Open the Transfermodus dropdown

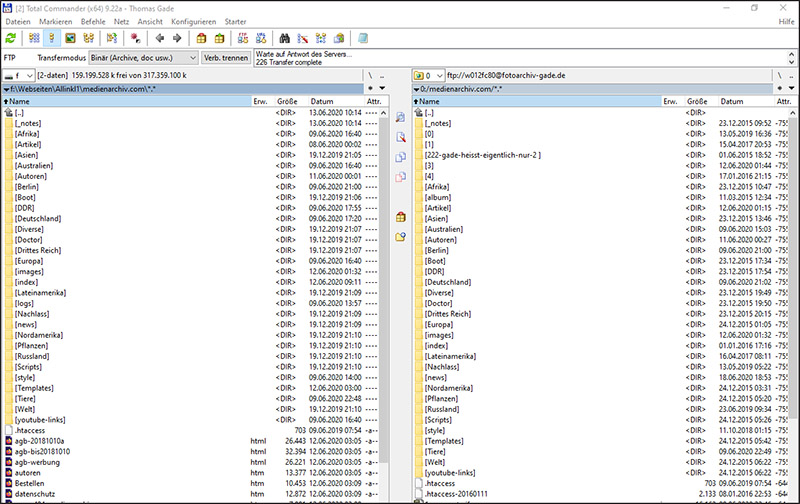pos(141,58)
